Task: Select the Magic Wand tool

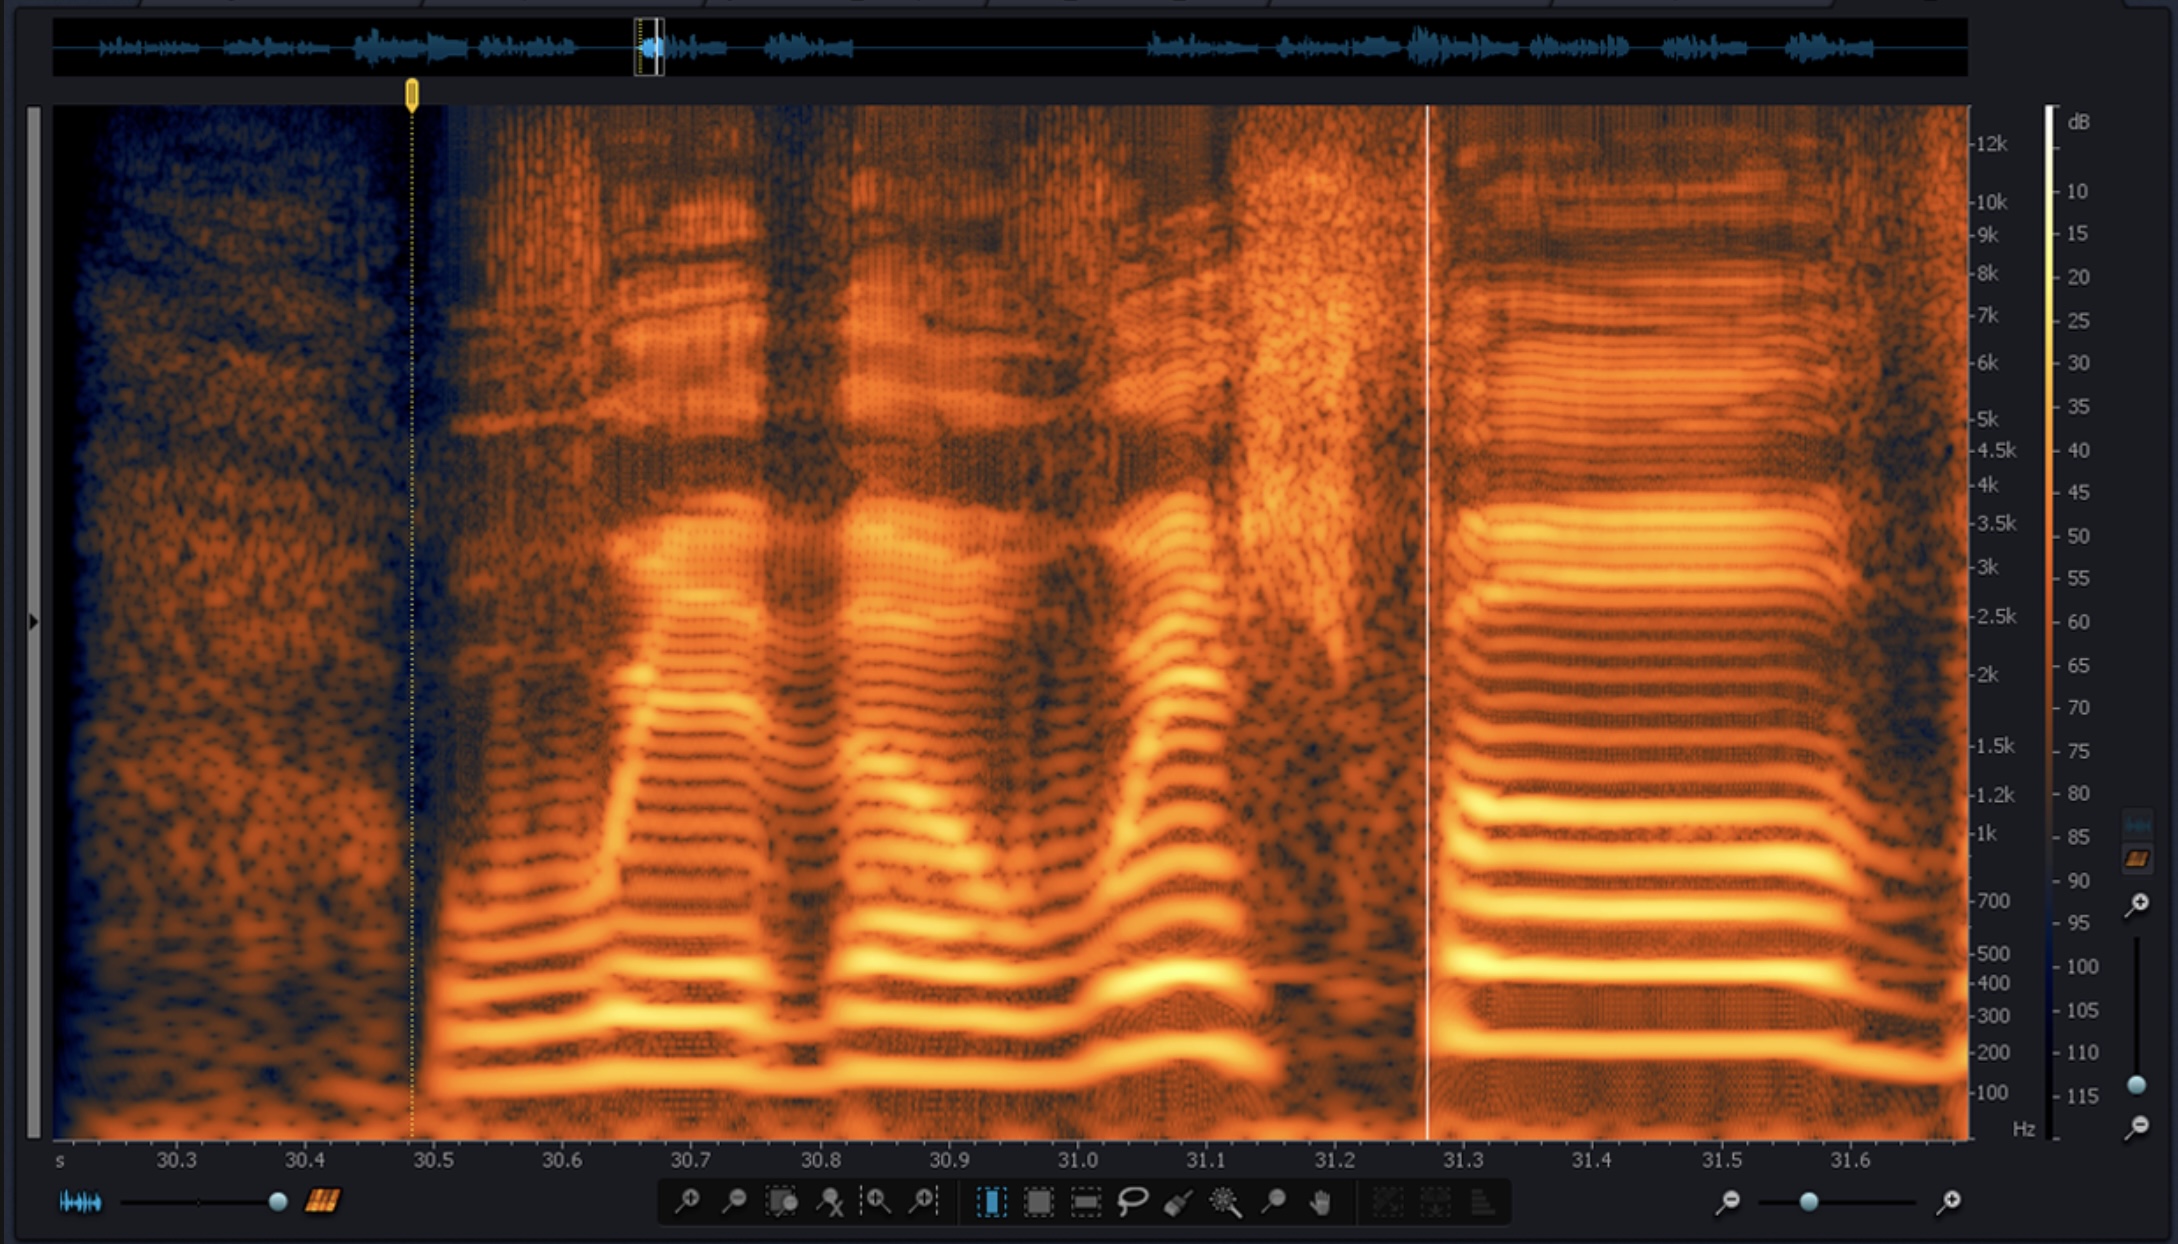Action: 1226,1201
